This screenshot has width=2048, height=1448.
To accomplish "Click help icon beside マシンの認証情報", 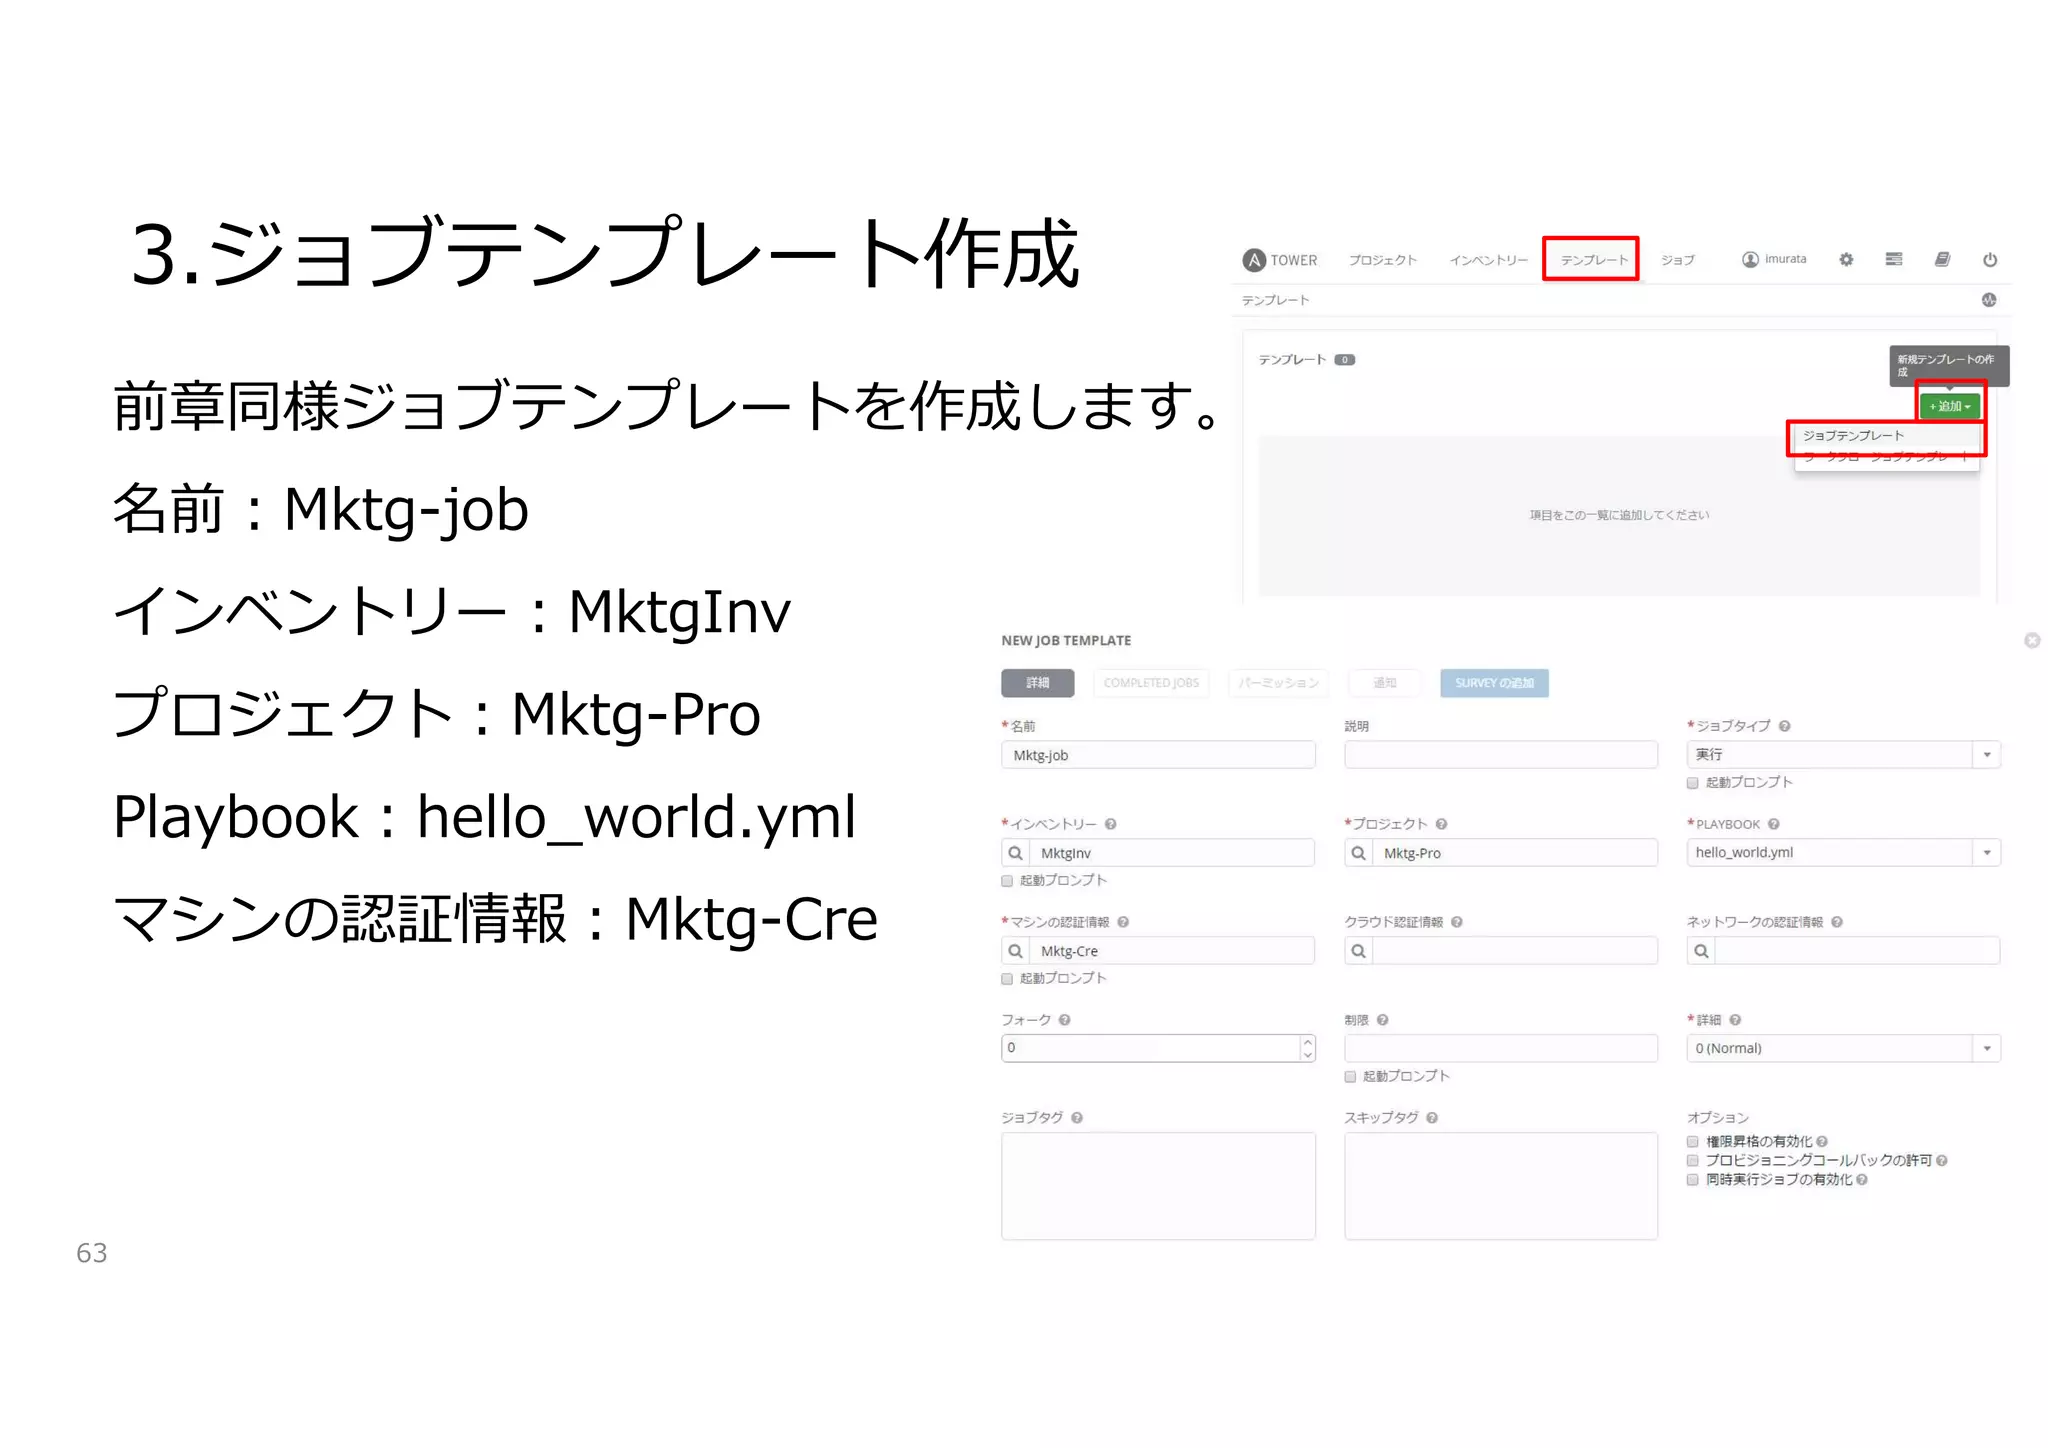I will coord(1123,922).
